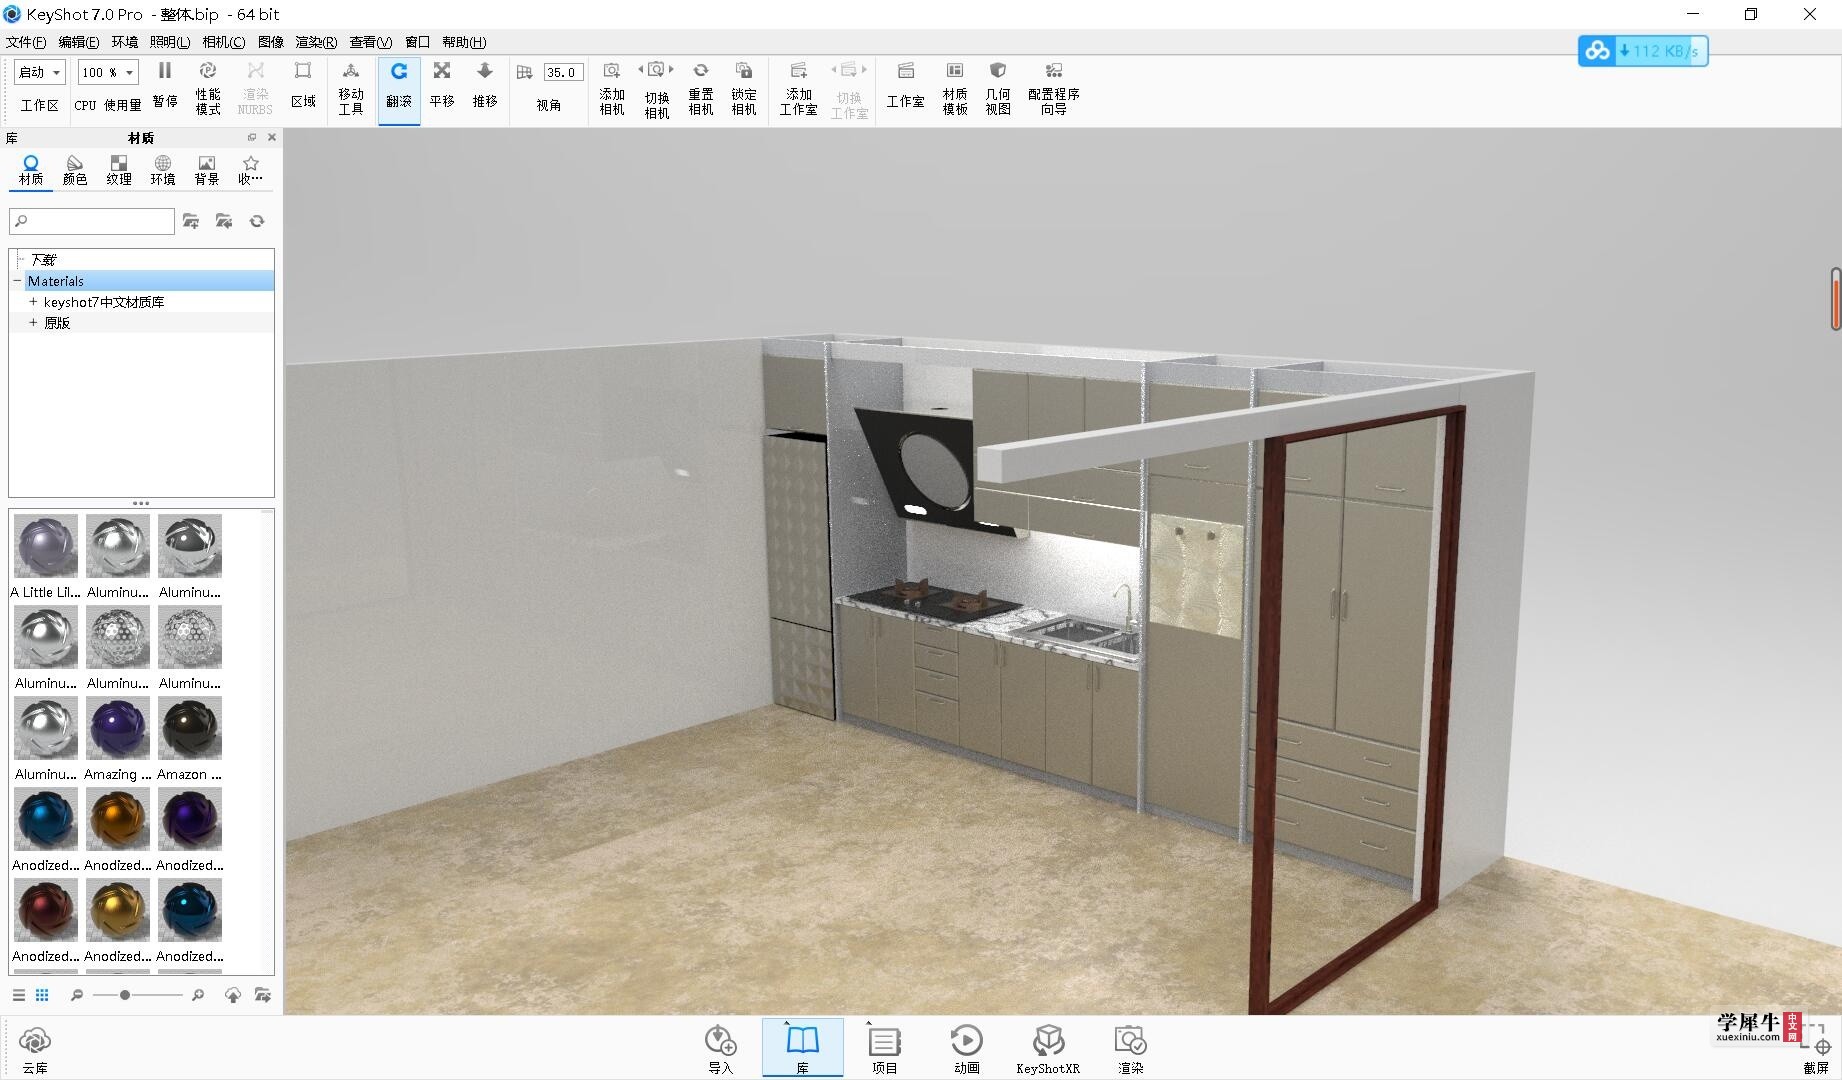Screen dimensions: 1842x1080
Task: Click the Add Camera icon
Action: [612, 71]
